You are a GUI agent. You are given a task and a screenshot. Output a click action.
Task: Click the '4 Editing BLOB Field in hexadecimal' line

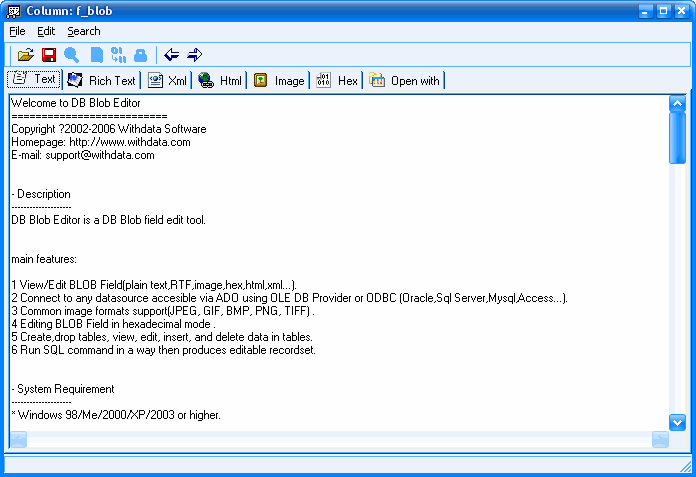(113, 324)
